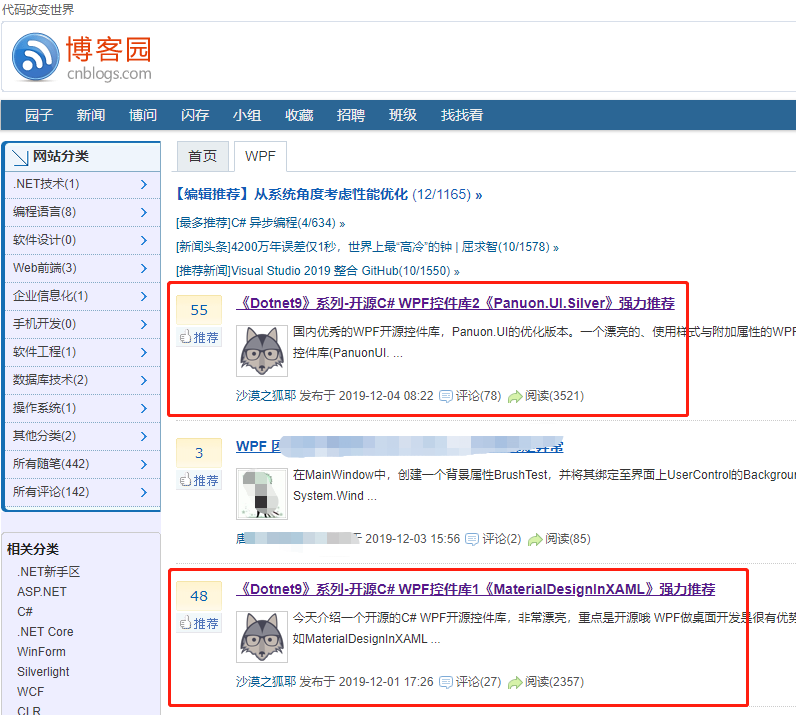
Task: Open 最多推荐 C# 异步编程 link
Action: (x=260, y=223)
